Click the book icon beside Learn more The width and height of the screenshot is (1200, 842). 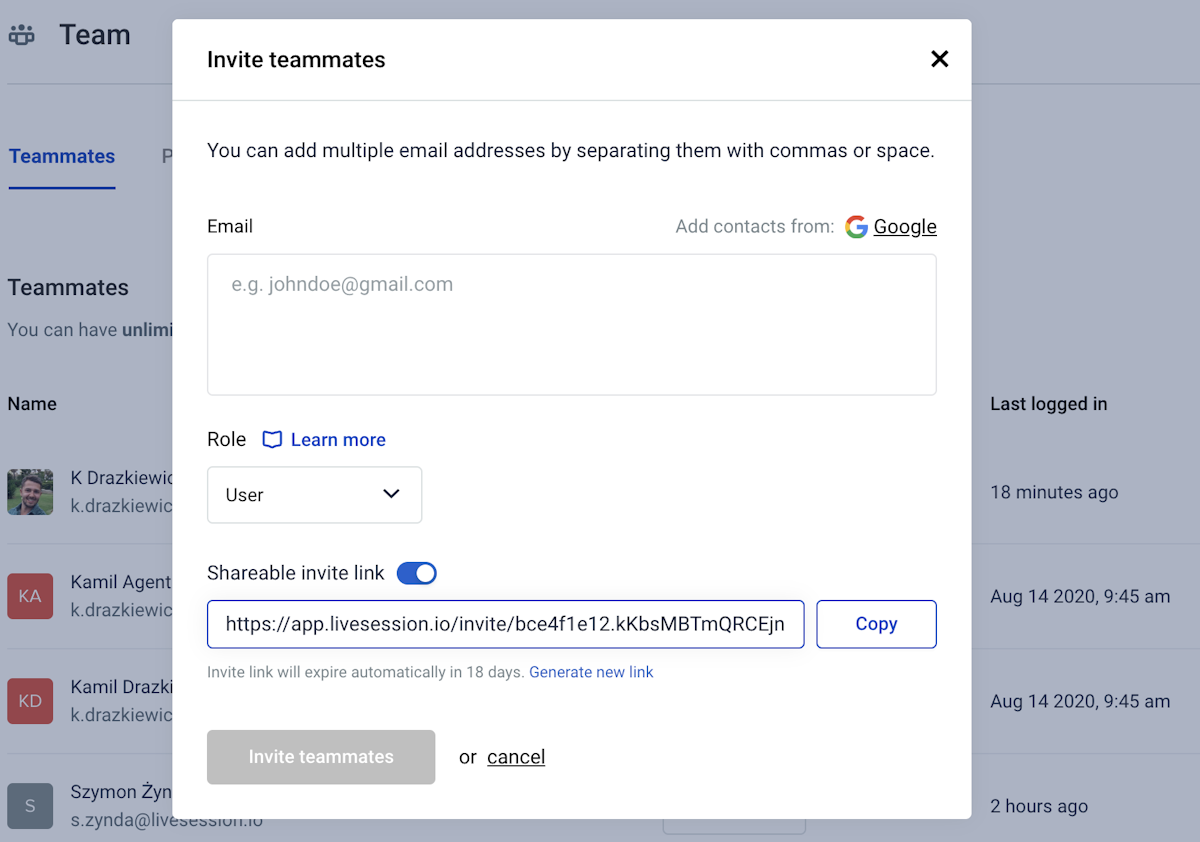click(x=272, y=440)
